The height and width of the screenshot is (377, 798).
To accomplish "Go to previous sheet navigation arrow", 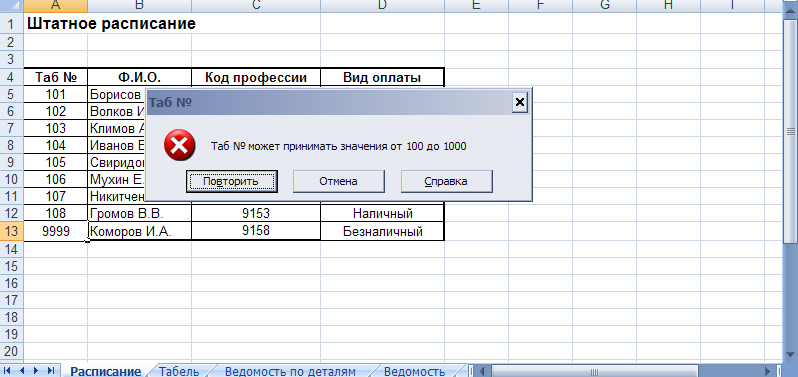I will (22, 371).
